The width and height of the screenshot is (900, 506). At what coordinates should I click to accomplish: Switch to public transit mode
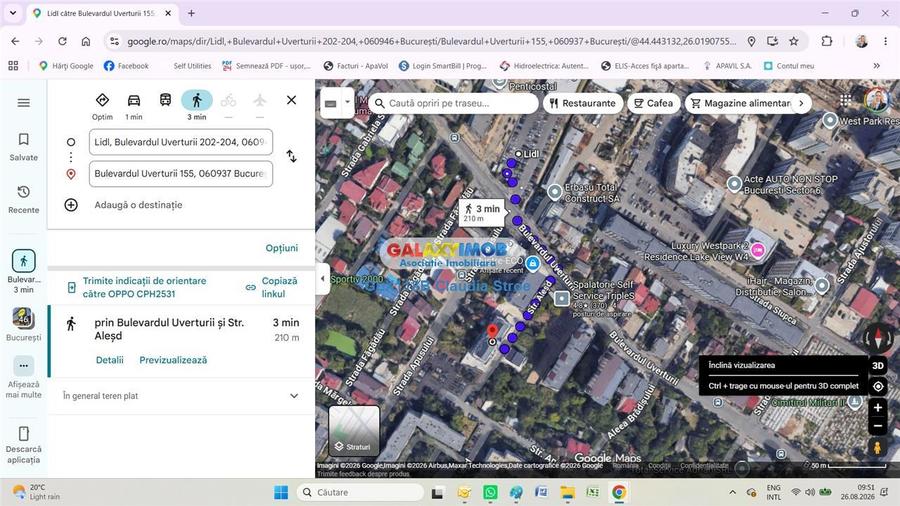tap(165, 100)
